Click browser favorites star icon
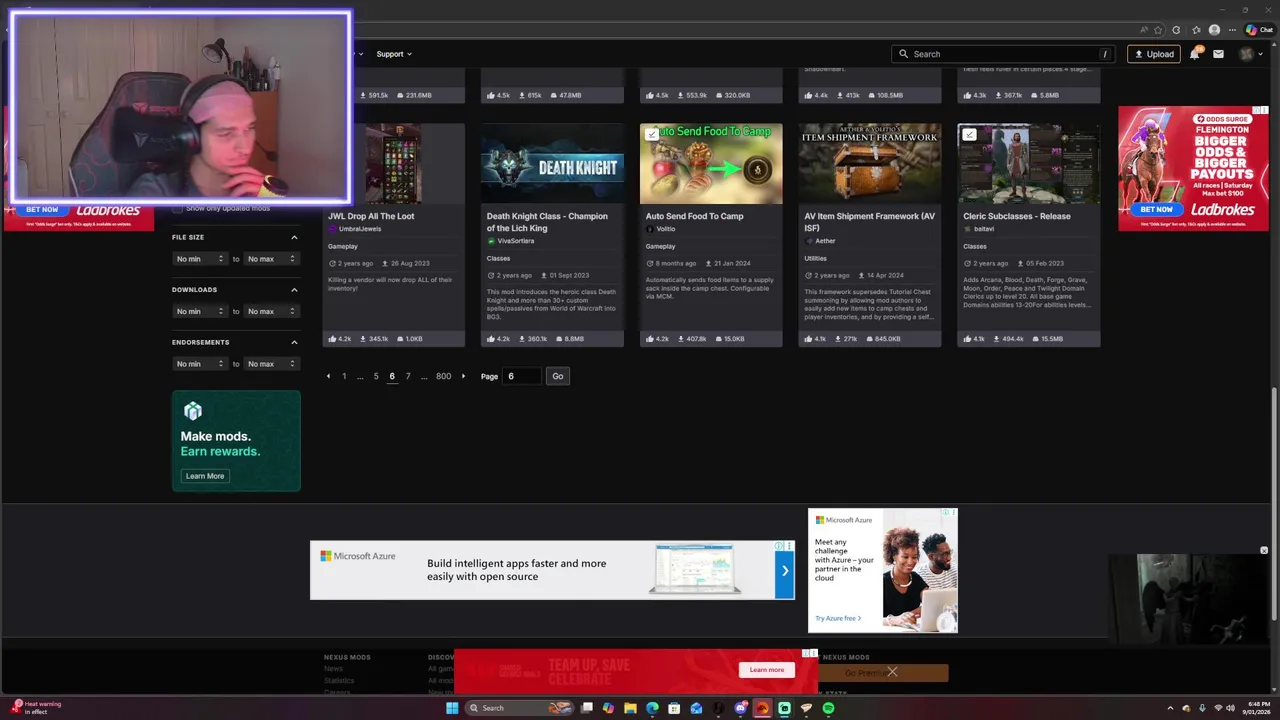 pos(1158,30)
